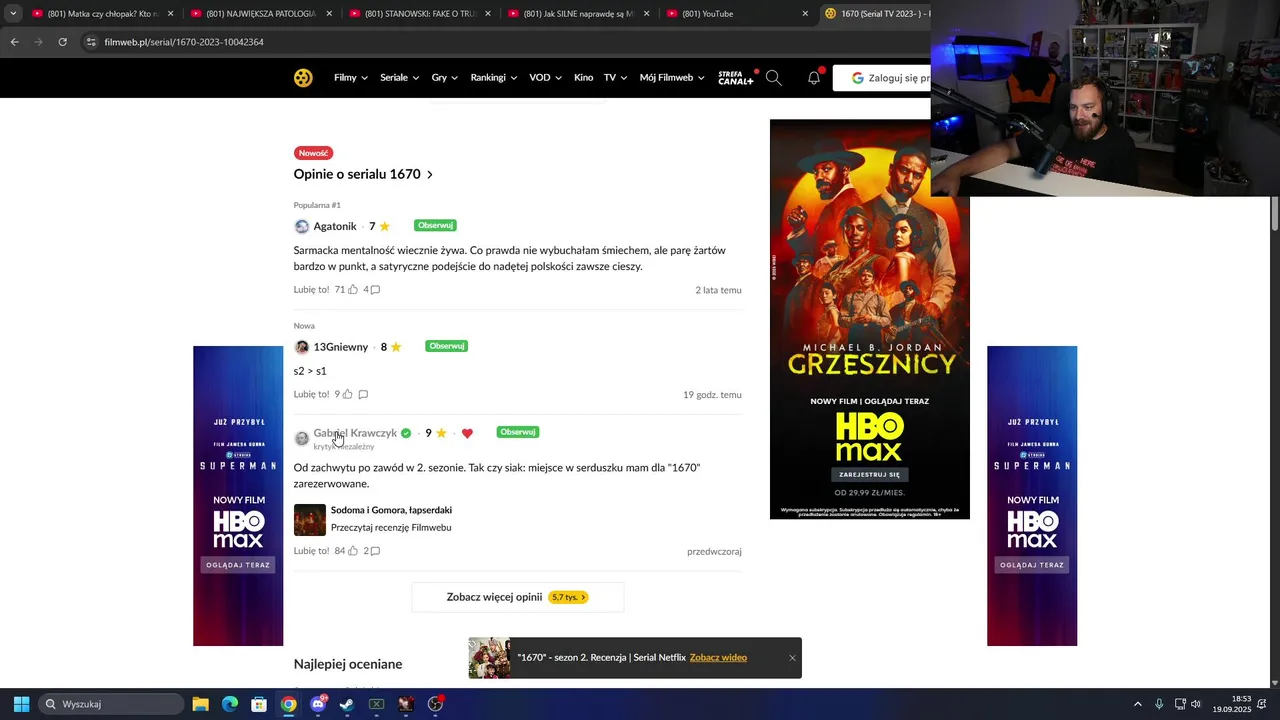Image resolution: width=1280 pixels, height=720 pixels.
Task: Click Gabriel Krawczyk's avatar
Action: tap(301, 438)
